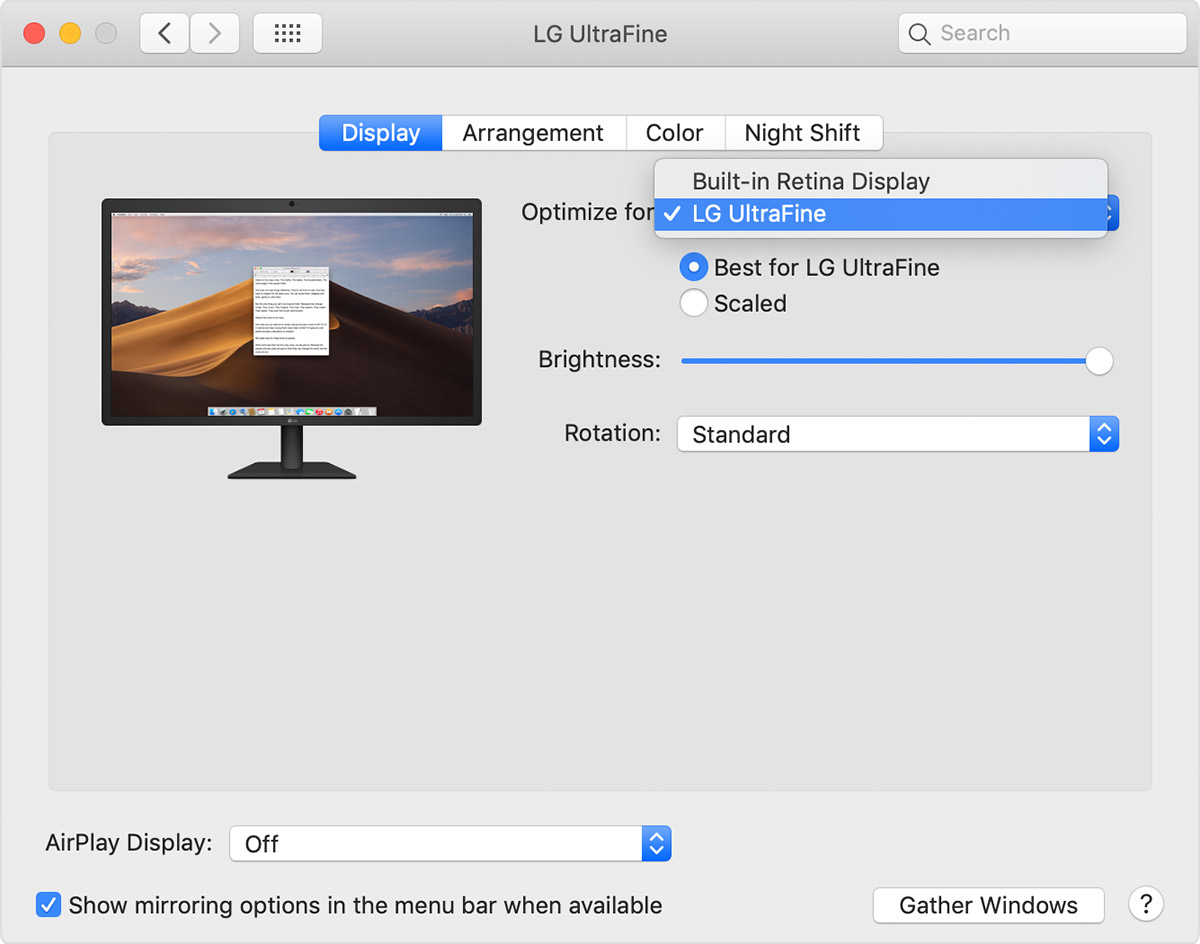1200x944 pixels.
Task: Open the AirPlay Display dropdown
Action: pos(450,844)
